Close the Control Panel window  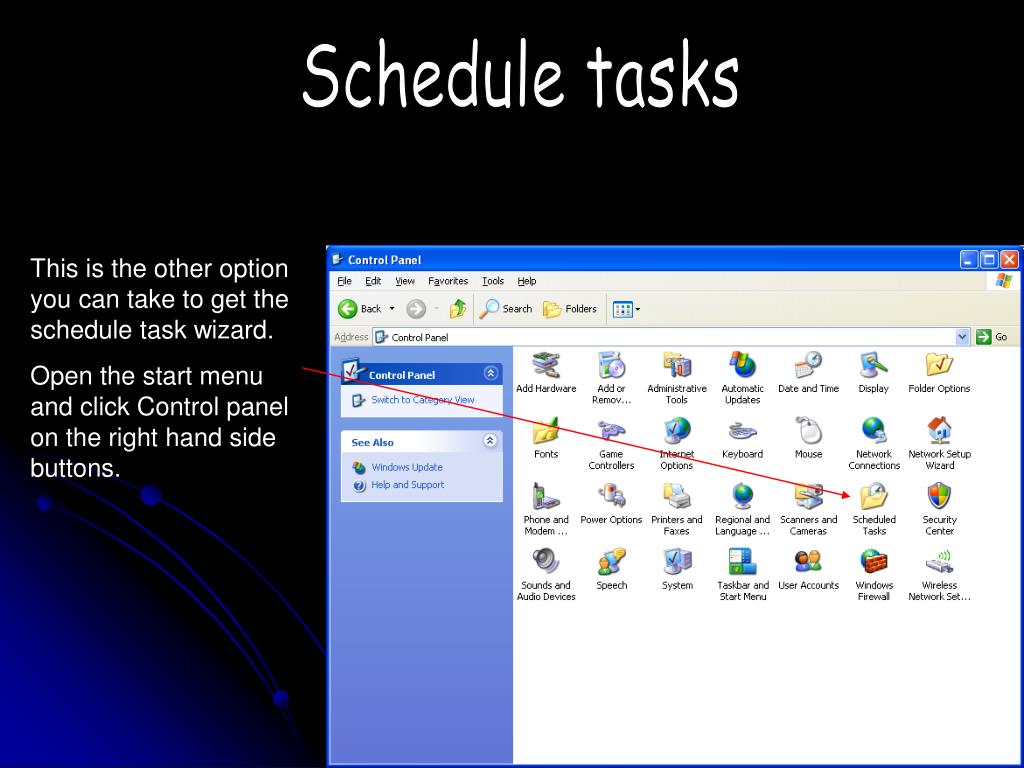pyautogui.click(x=1010, y=260)
